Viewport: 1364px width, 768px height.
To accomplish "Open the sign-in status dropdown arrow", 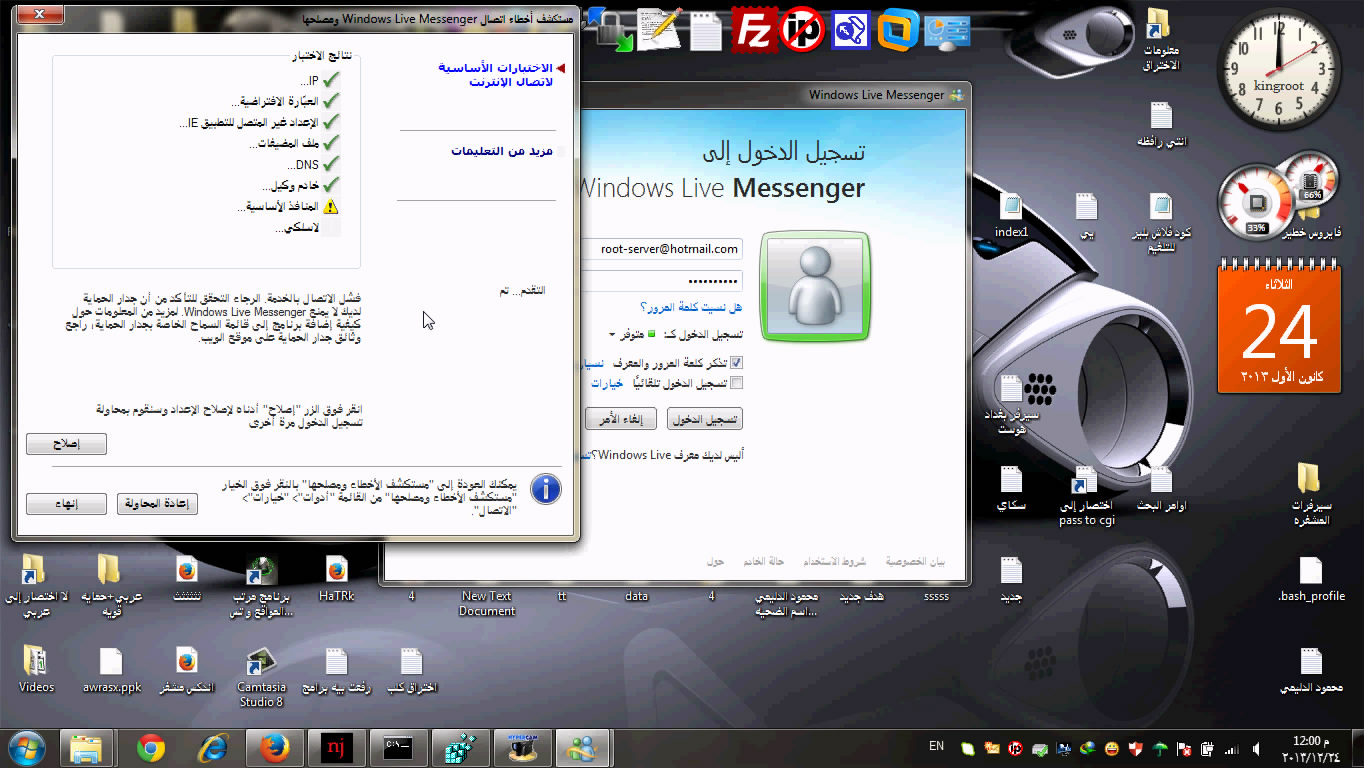I will [x=612, y=335].
